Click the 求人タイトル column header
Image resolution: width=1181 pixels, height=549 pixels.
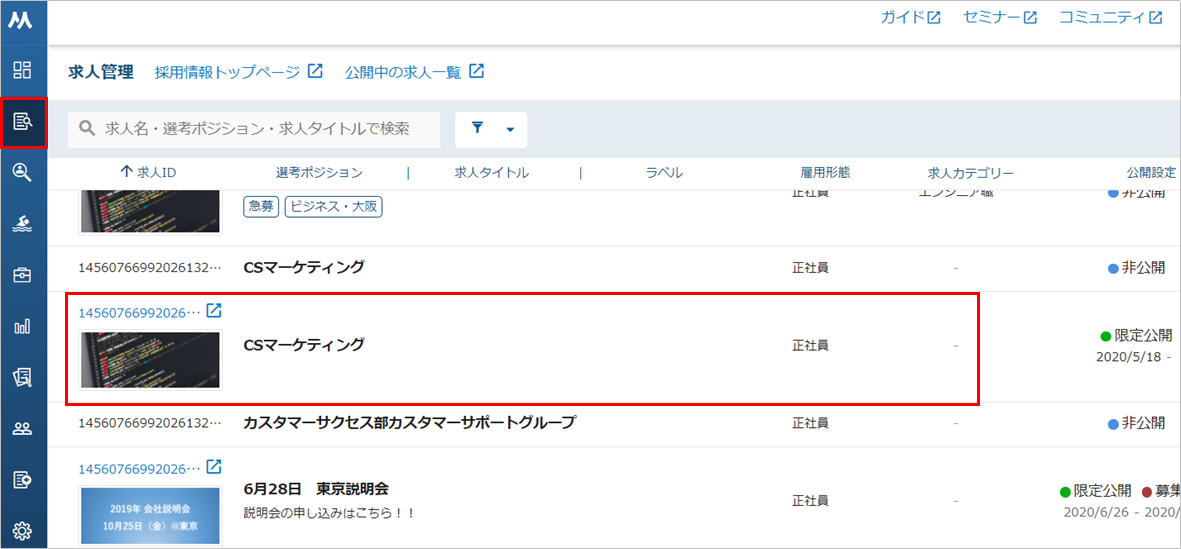coord(492,173)
